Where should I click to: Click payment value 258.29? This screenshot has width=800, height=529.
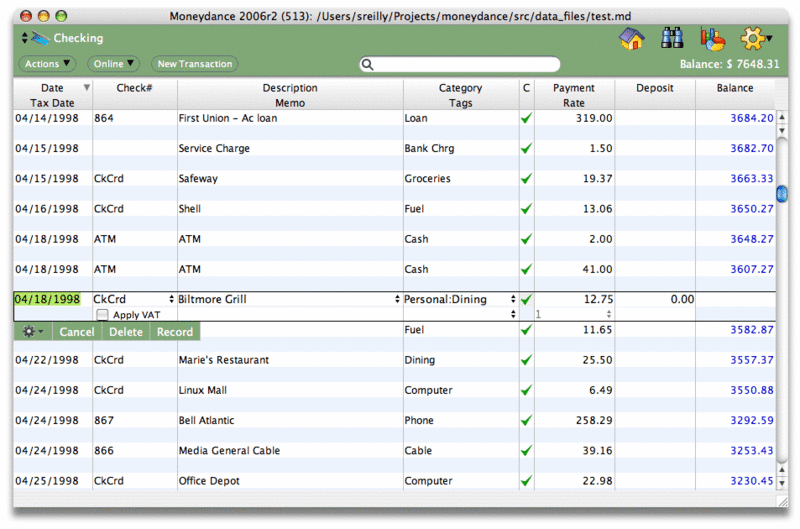point(594,420)
